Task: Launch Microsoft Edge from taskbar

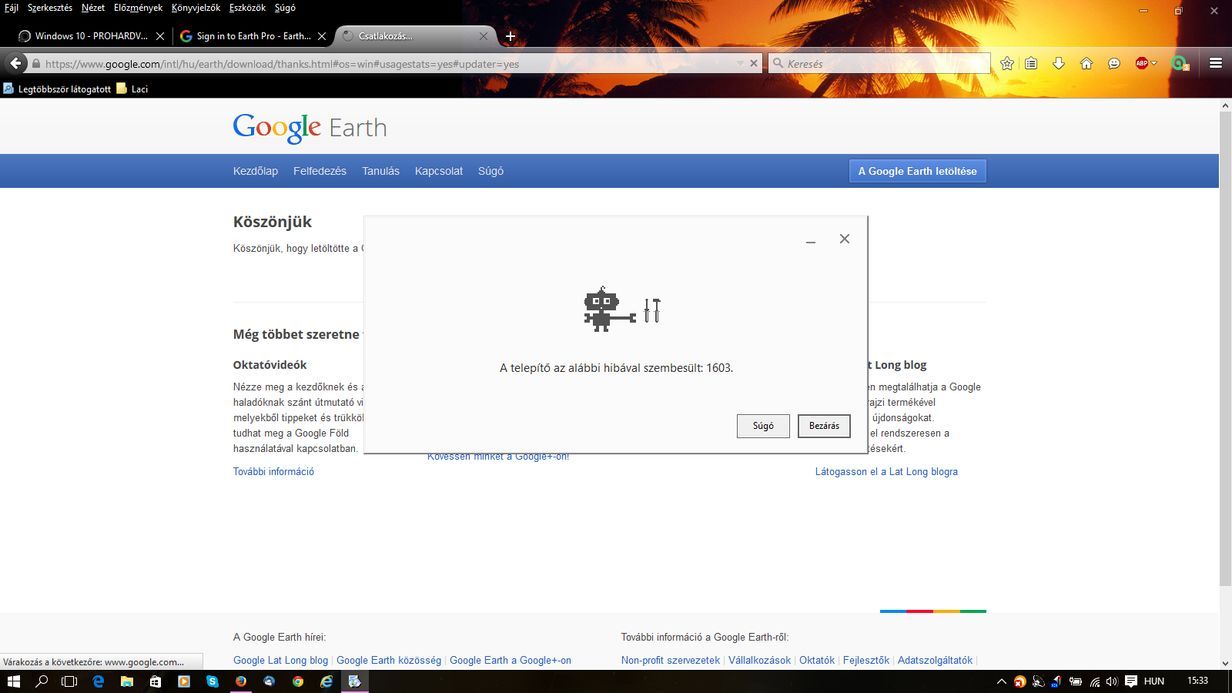Action: coord(98,682)
